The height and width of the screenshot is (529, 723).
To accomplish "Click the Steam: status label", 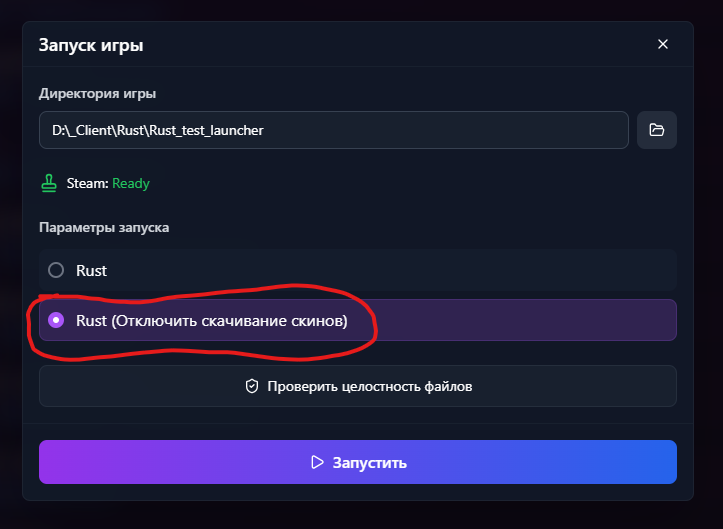I will point(86,183).
